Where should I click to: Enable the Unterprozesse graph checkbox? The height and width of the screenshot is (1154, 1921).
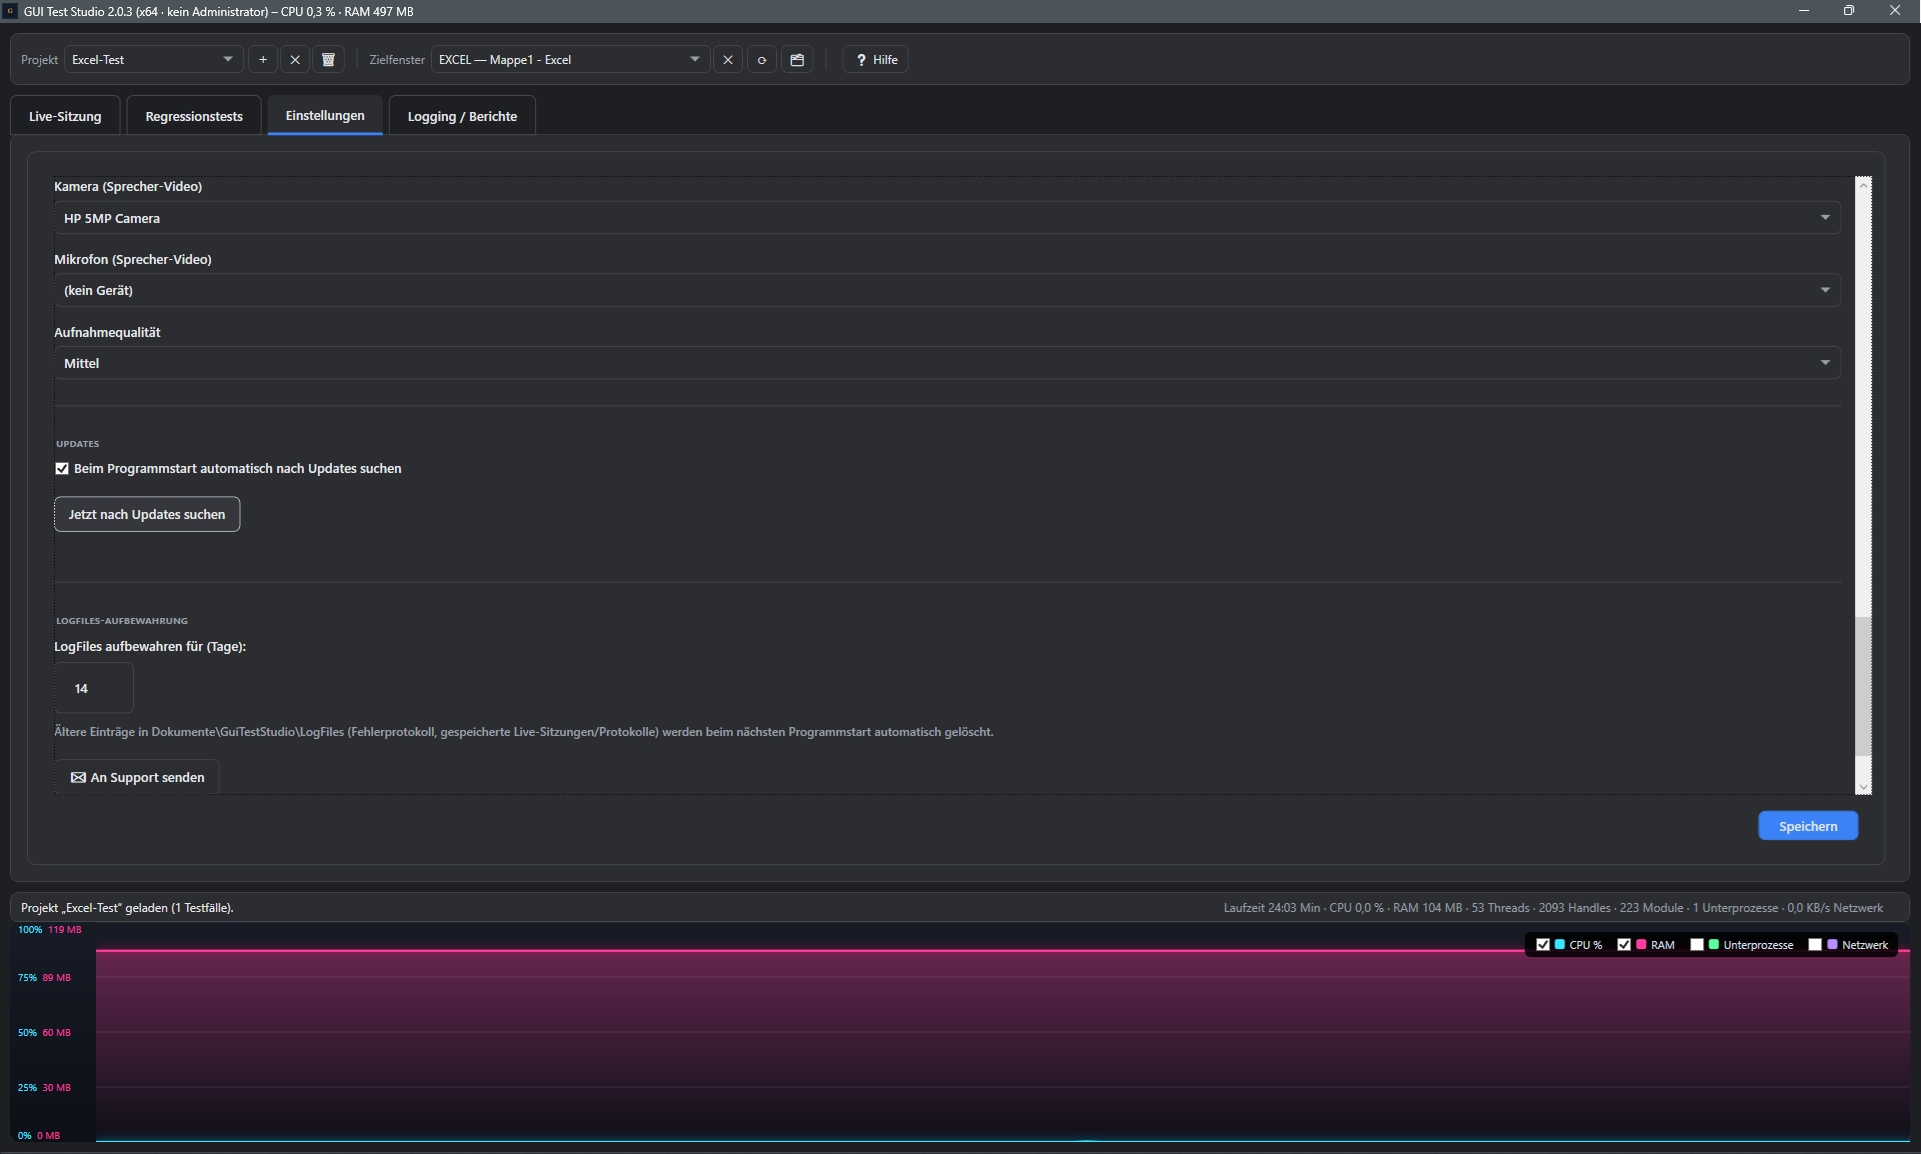(1697, 945)
